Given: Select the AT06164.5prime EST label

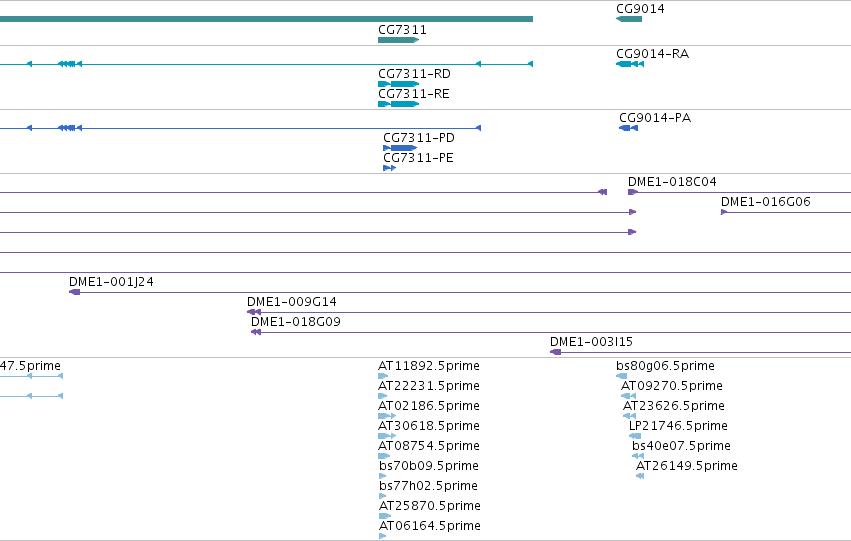Looking at the screenshot, I should coord(429,526).
